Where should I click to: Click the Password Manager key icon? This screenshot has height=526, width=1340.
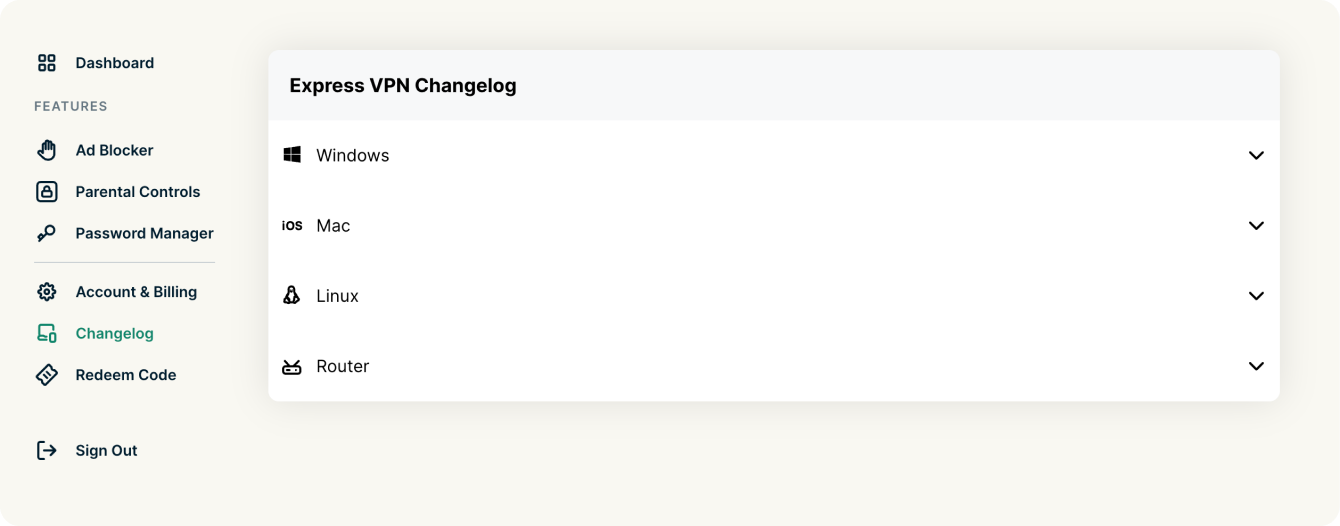(47, 234)
